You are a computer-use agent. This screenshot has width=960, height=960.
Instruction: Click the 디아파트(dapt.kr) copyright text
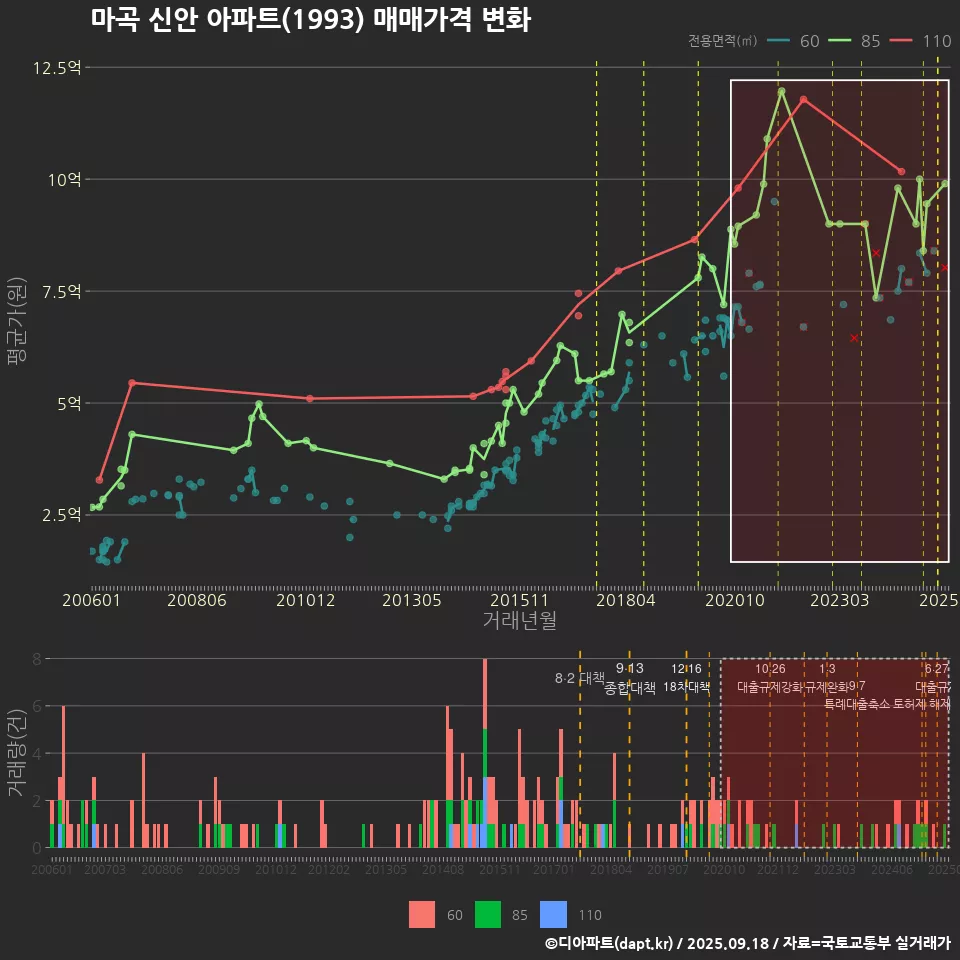click(x=610, y=943)
